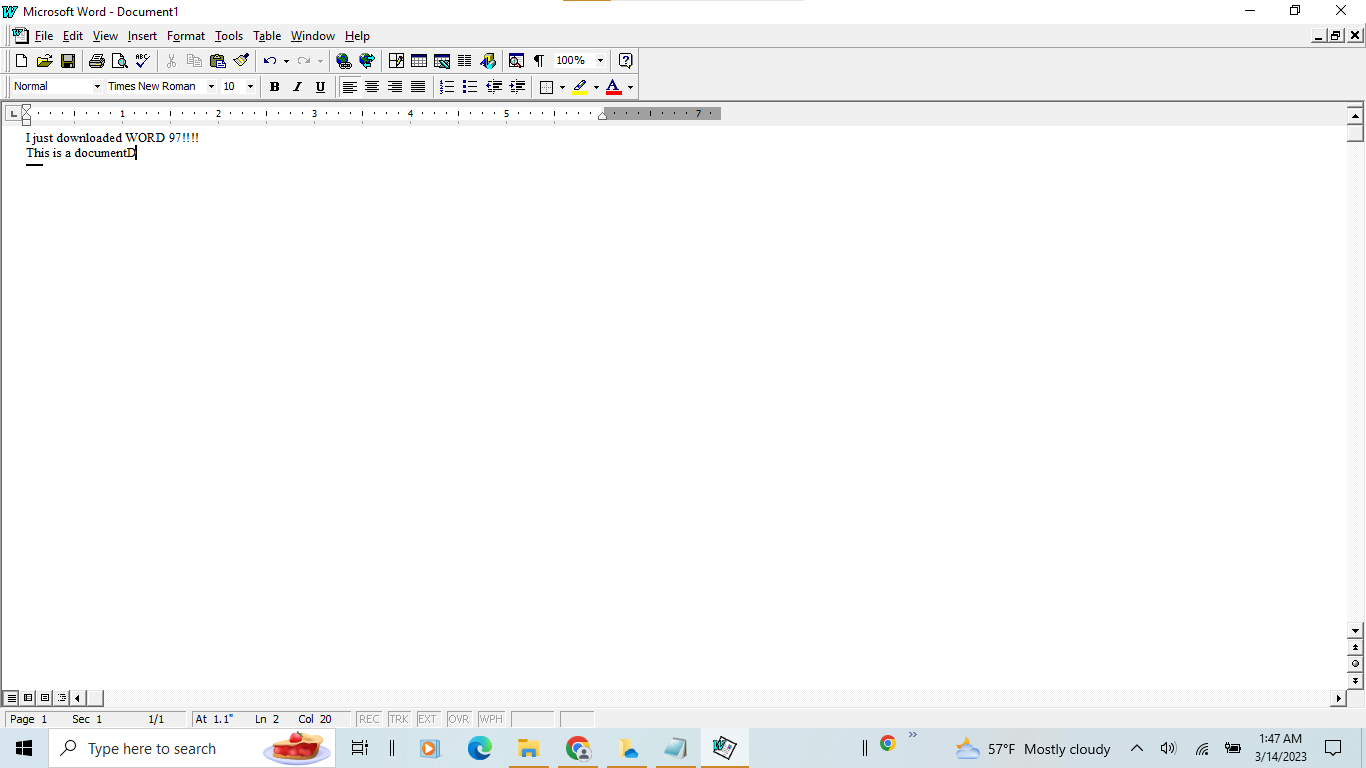Image resolution: width=1366 pixels, height=768 pixels.
Task: Open the Insert menu
Action: 142,35
